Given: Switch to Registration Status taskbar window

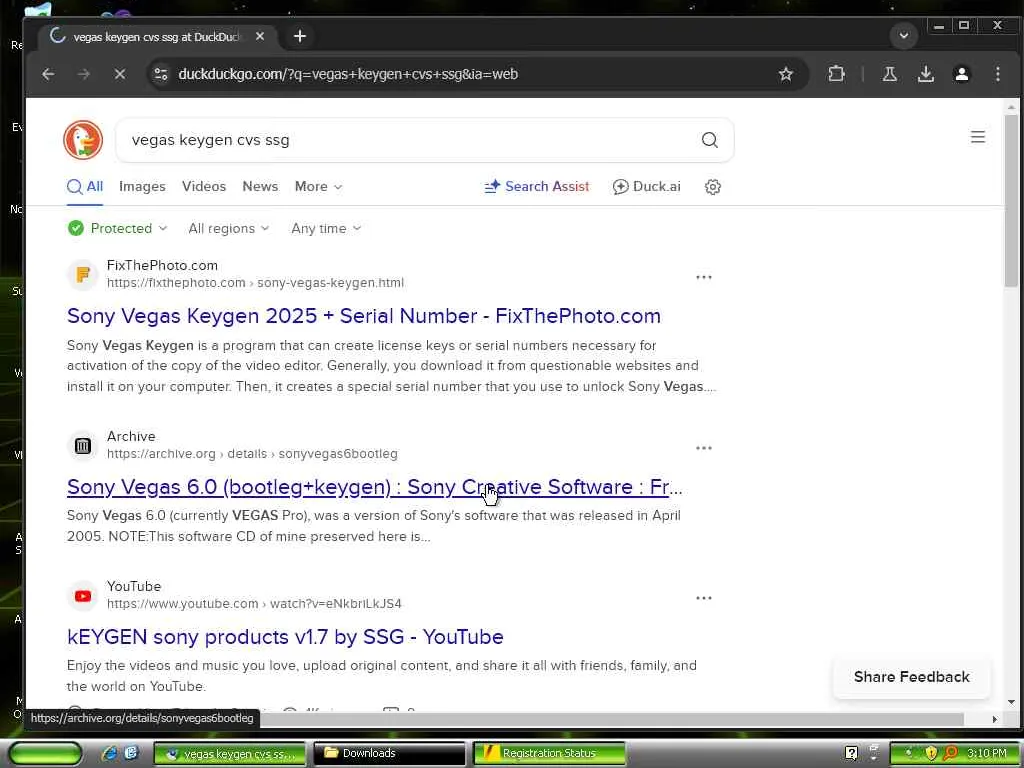Looking at the screenshot, I should [x=549, y=754].
